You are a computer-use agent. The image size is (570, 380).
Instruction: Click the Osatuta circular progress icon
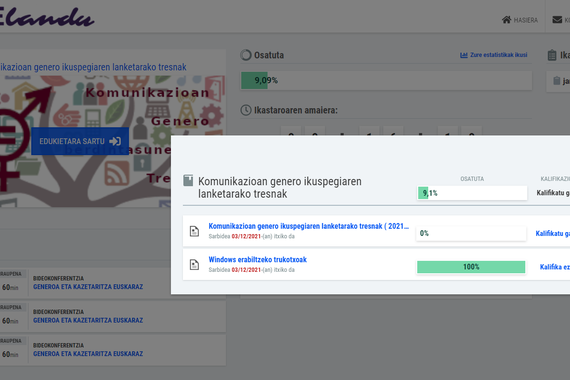tap(246, 55)
